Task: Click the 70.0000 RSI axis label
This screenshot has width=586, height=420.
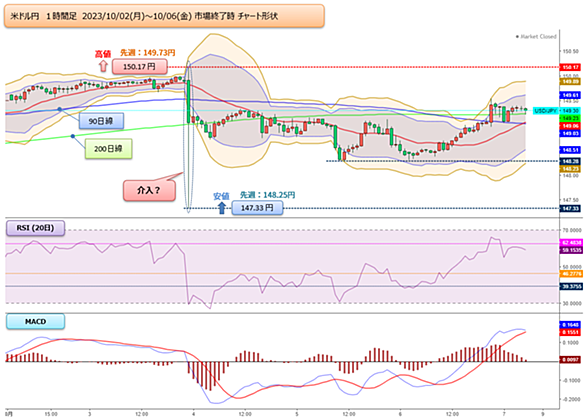Action: coord(572,231)
